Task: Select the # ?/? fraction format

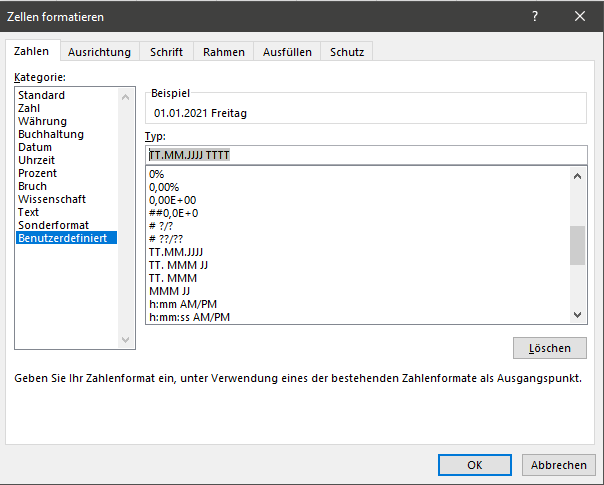Action: coord(357,226)
